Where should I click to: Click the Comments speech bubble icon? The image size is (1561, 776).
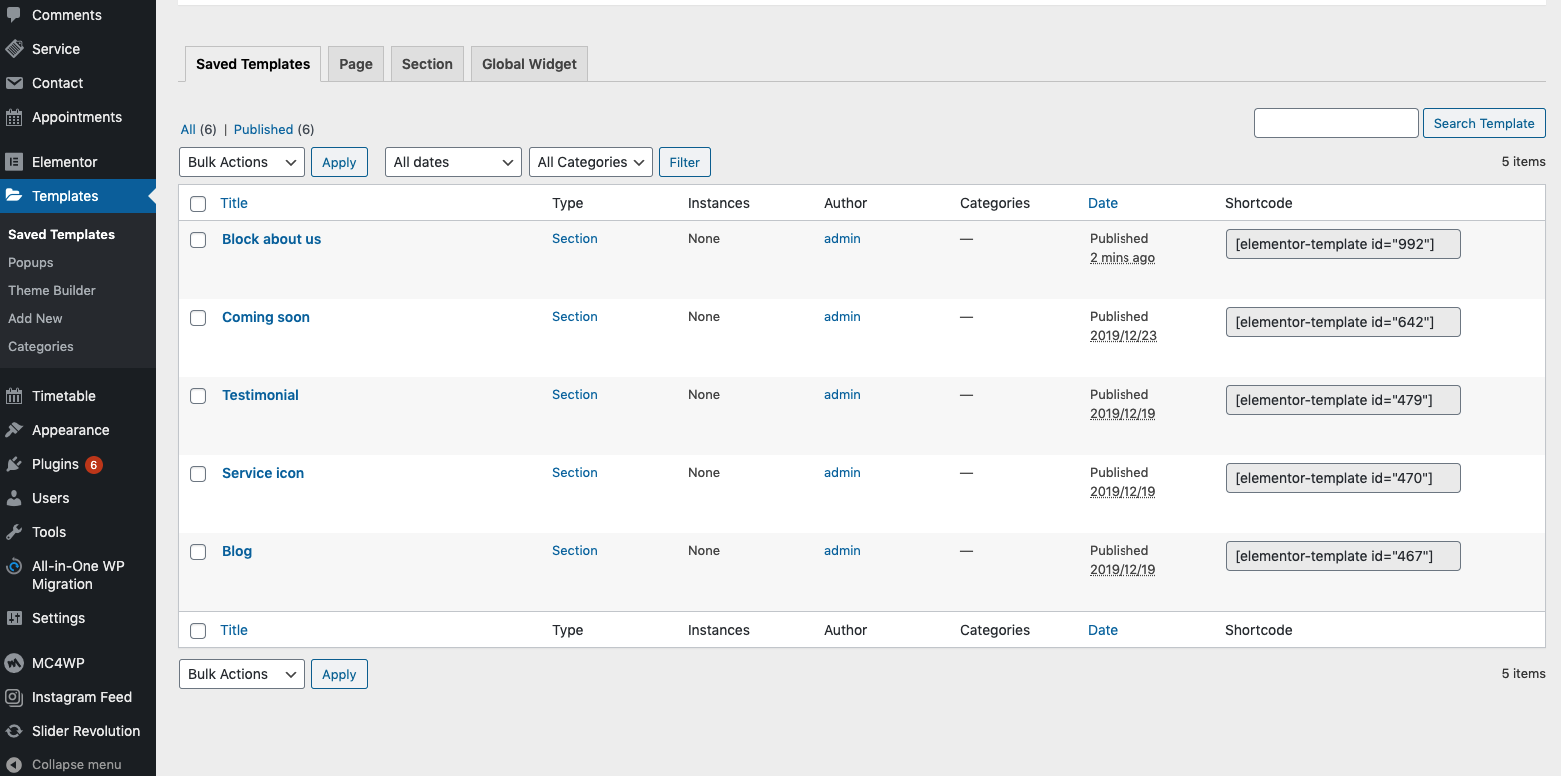coord(14,15)
